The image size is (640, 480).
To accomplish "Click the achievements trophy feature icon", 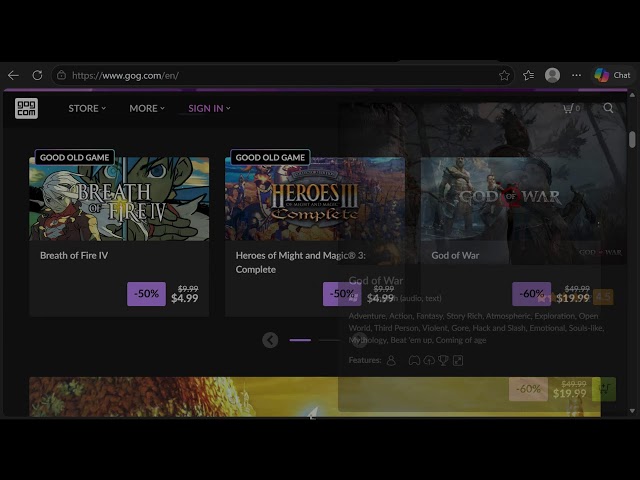I will 443,360.
